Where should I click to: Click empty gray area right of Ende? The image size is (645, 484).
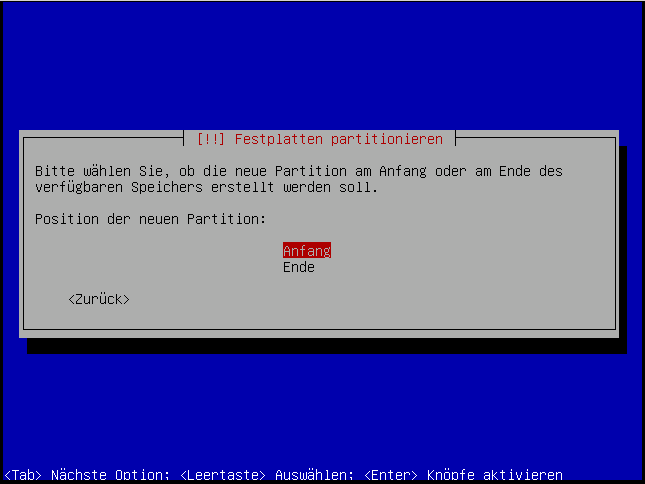click(x=450, y=267)
